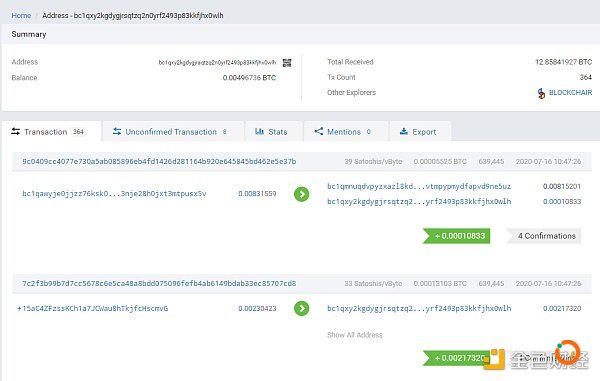Select the Other Explorers label

[x=351, y=93]
